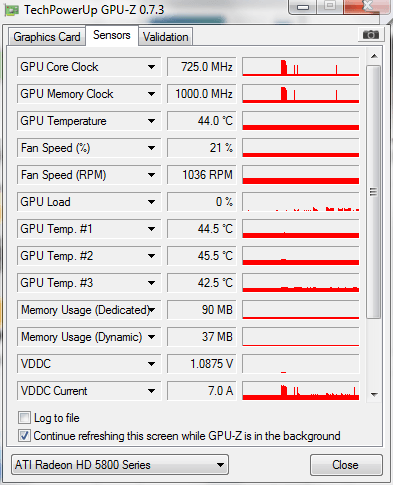Expand the GPU Temperature sensor dropdown
Image resolution: width=393 pixels, height=485 pixels.
[151, 121]
